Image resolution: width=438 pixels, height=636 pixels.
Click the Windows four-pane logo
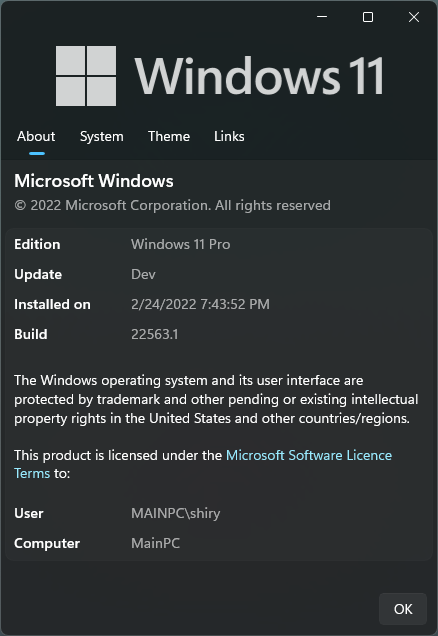(86, 76)
